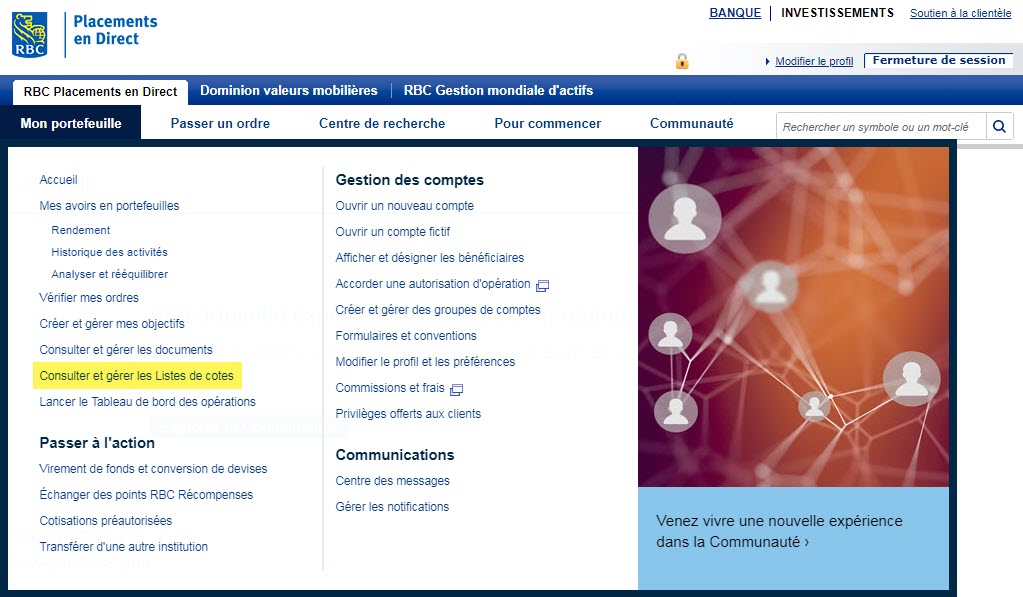Click Modifier le profil link
This screenshot has width=1023, height=597.
pyautogui.click(x=814, y=61)
